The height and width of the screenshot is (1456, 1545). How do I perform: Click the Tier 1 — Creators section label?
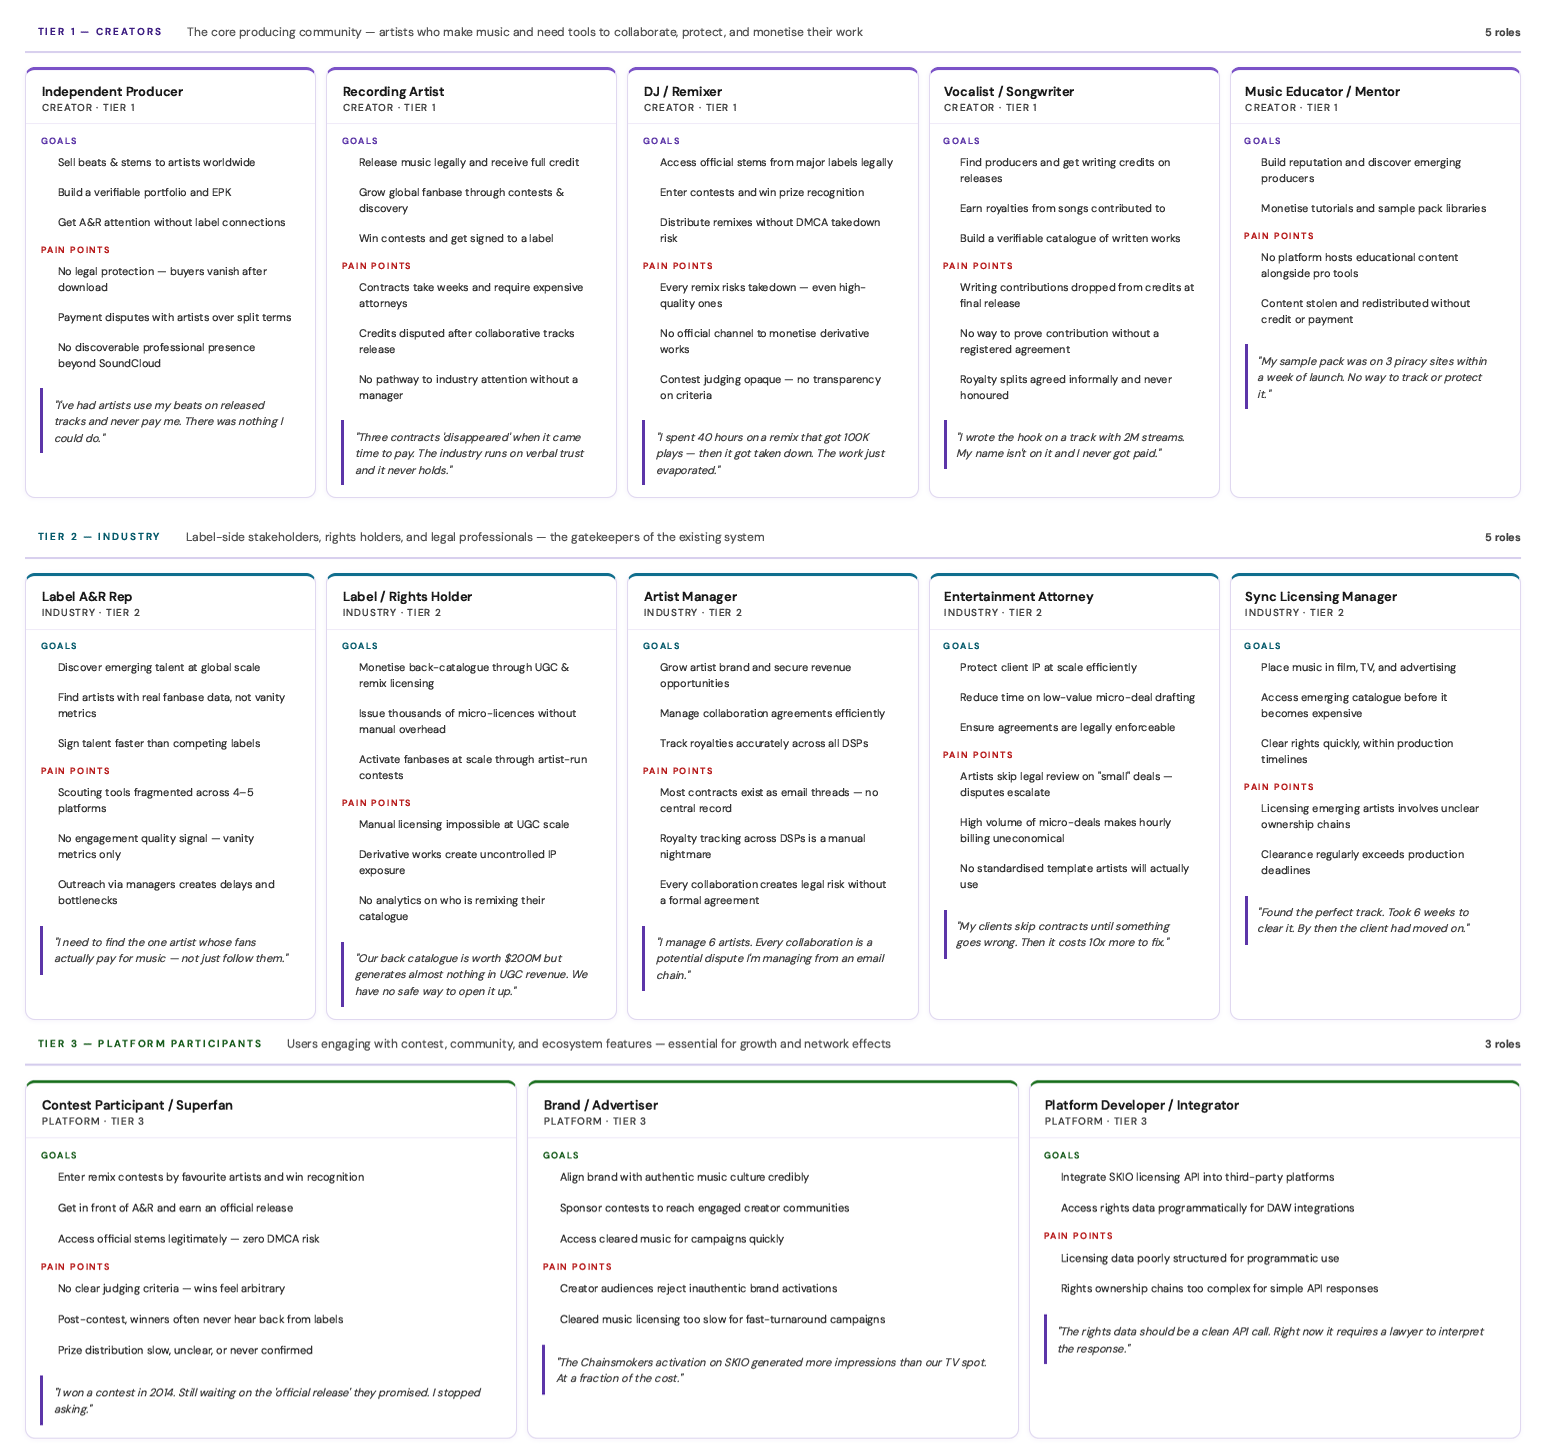[x=100, y=32]
